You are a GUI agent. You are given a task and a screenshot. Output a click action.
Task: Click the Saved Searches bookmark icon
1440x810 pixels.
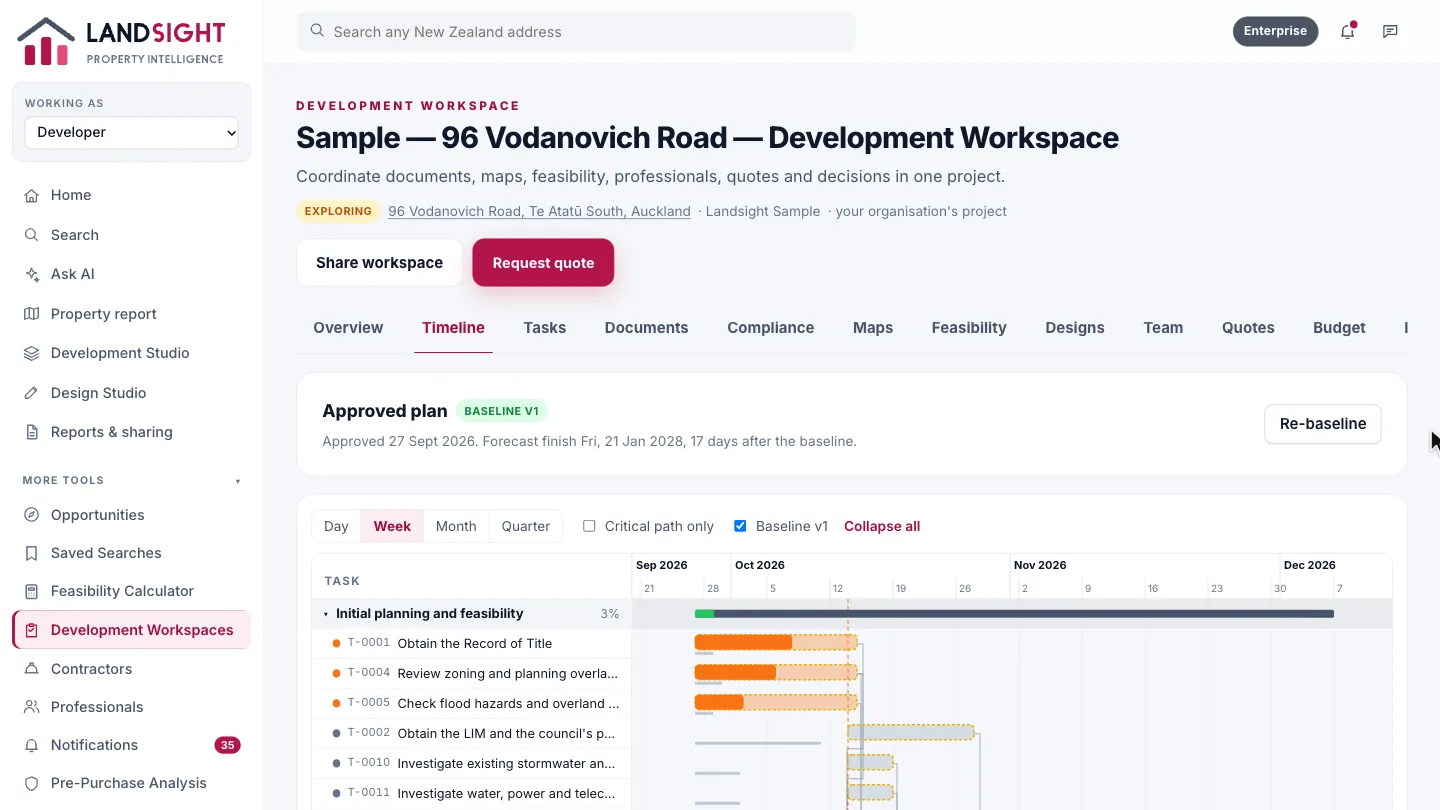coord(32,553)
